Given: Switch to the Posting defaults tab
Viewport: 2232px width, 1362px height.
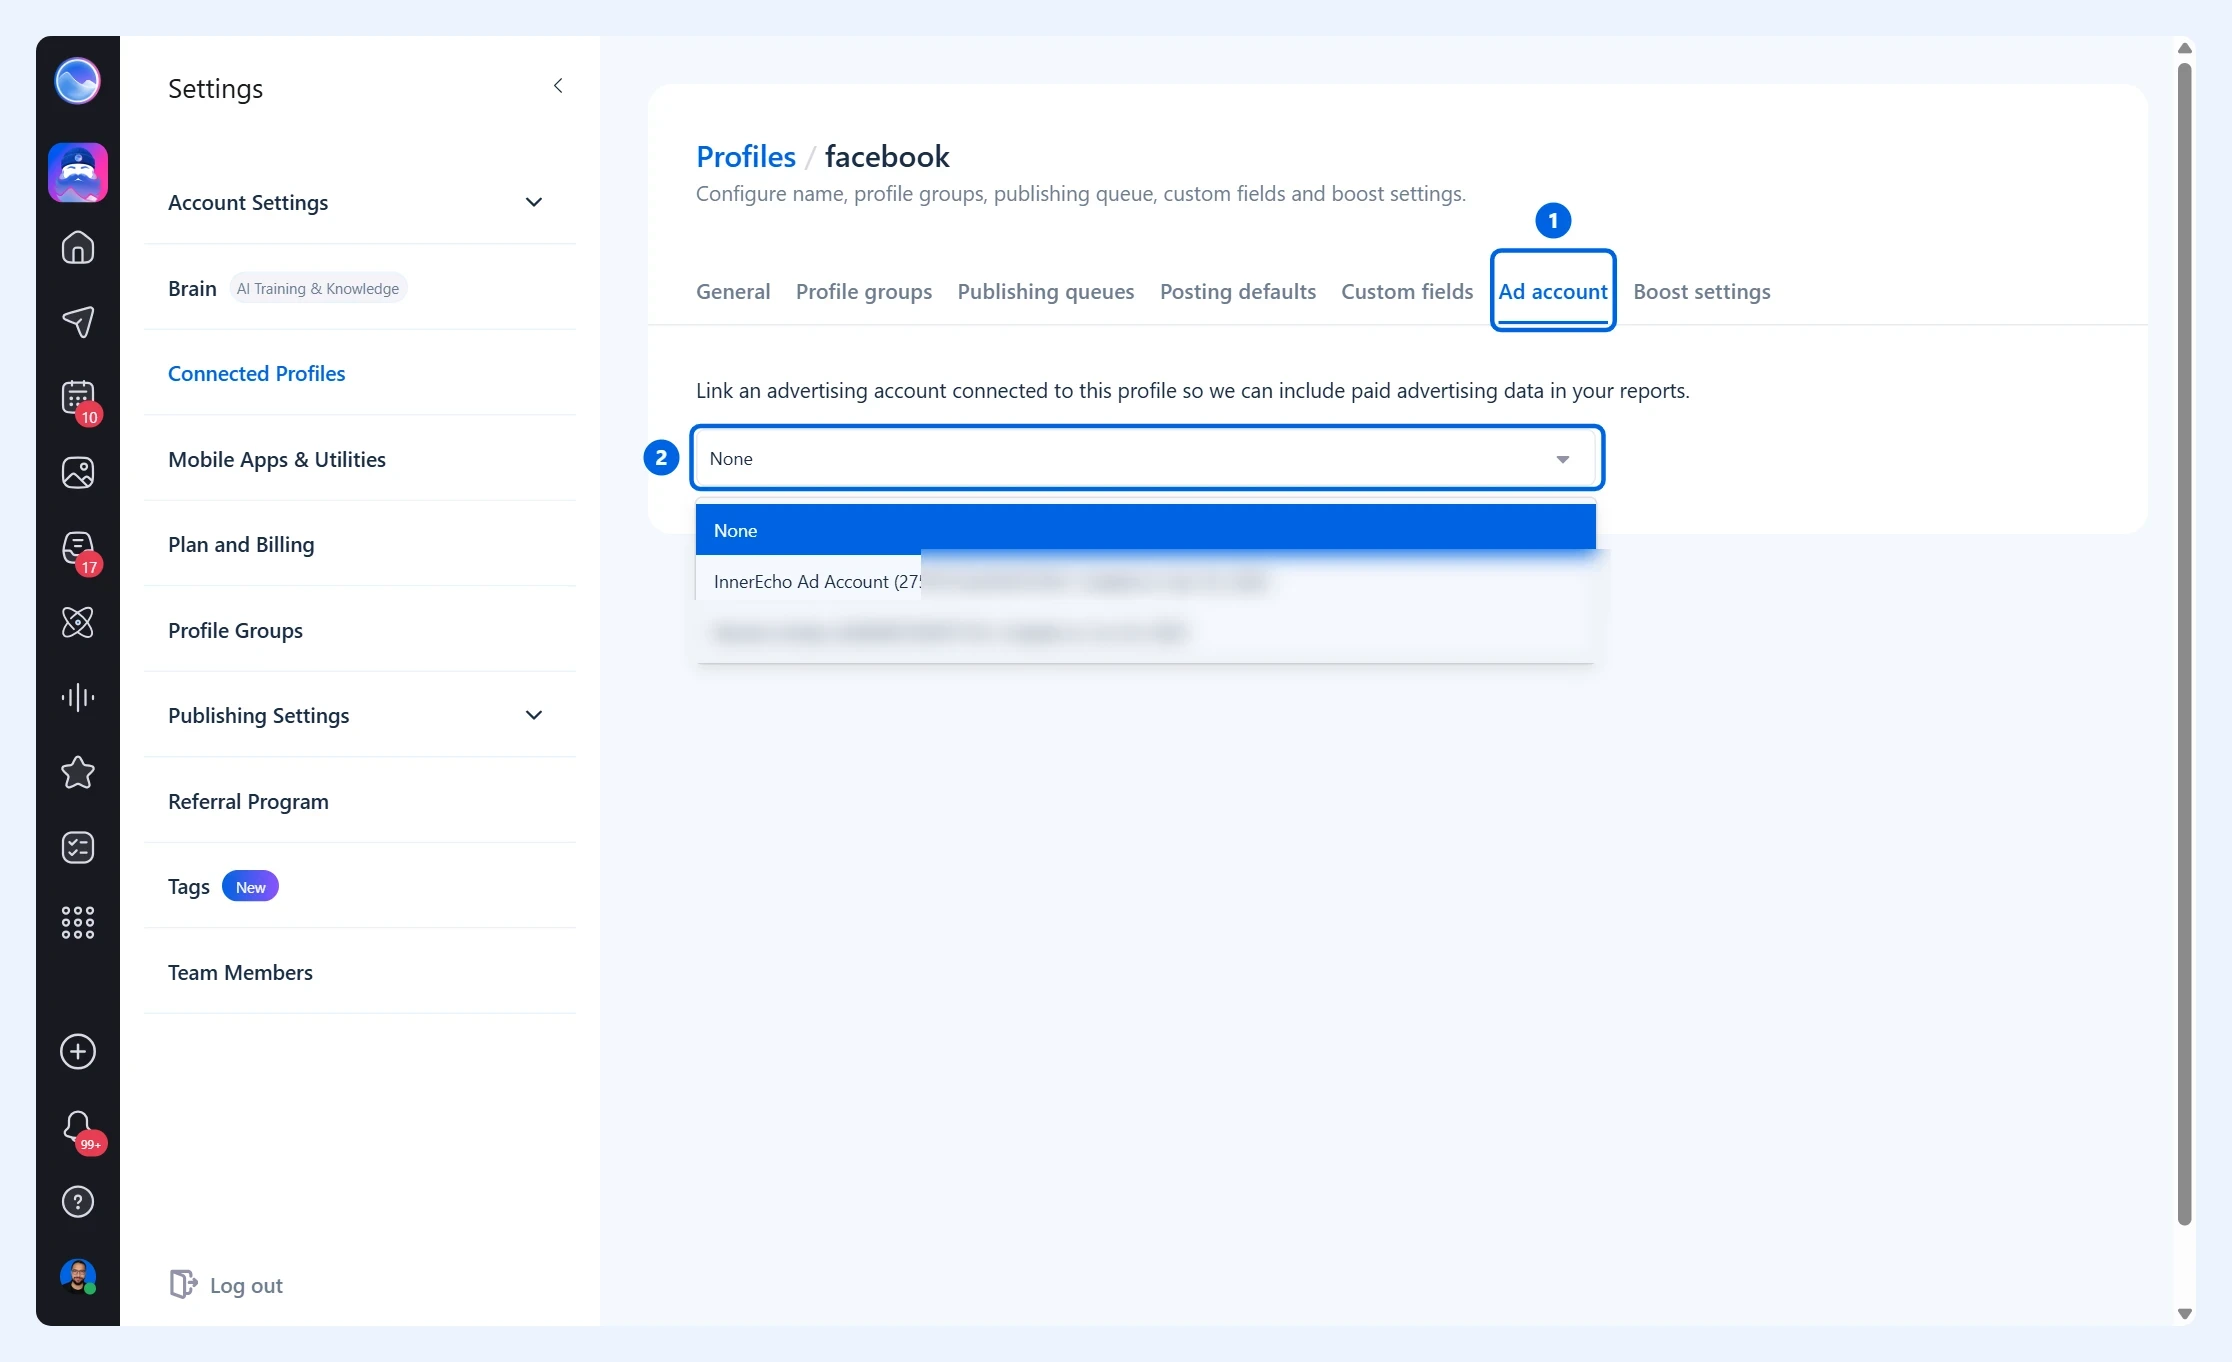Looking at the screenshot, I should click(1238, 291).
